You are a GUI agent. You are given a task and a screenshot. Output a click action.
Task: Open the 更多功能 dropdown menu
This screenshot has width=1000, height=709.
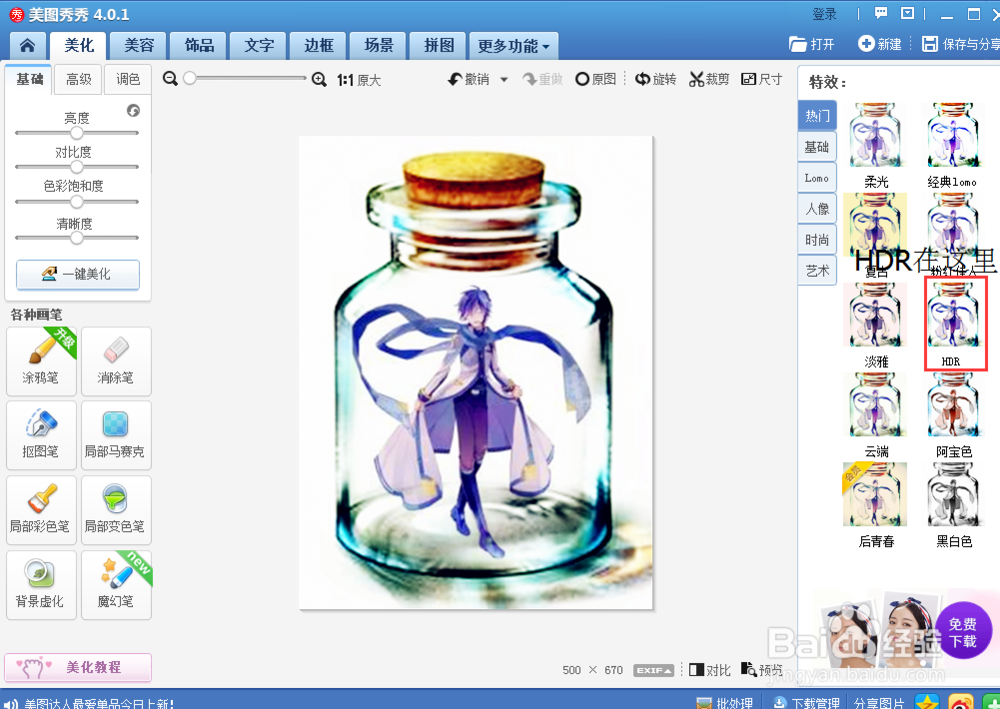(513, 46)
